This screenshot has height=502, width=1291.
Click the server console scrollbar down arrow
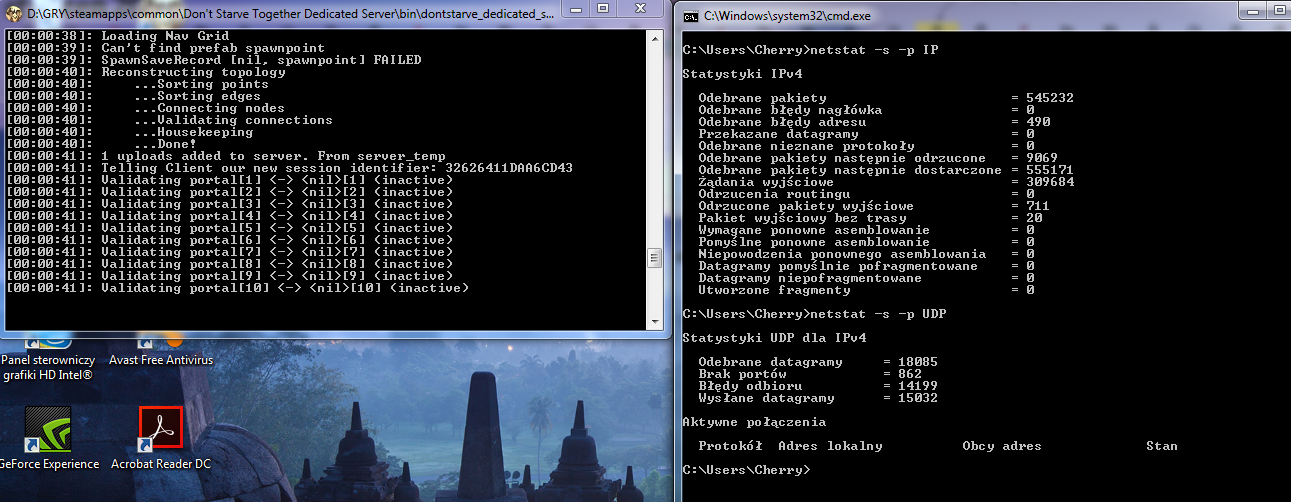coord(654,320)
